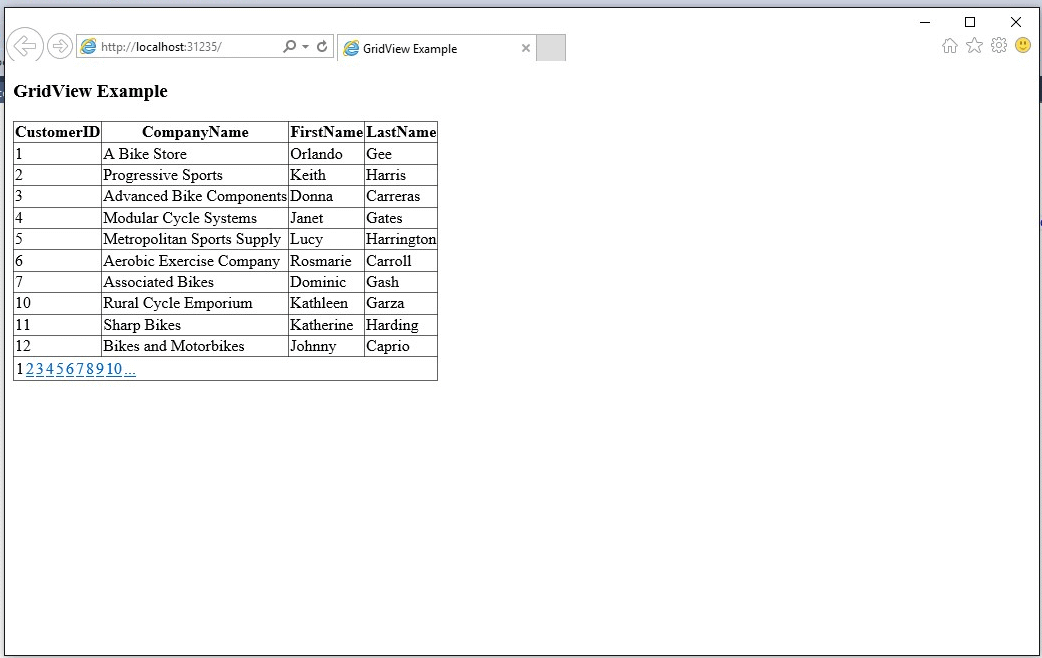Click the Home icon

coord(950,45)
